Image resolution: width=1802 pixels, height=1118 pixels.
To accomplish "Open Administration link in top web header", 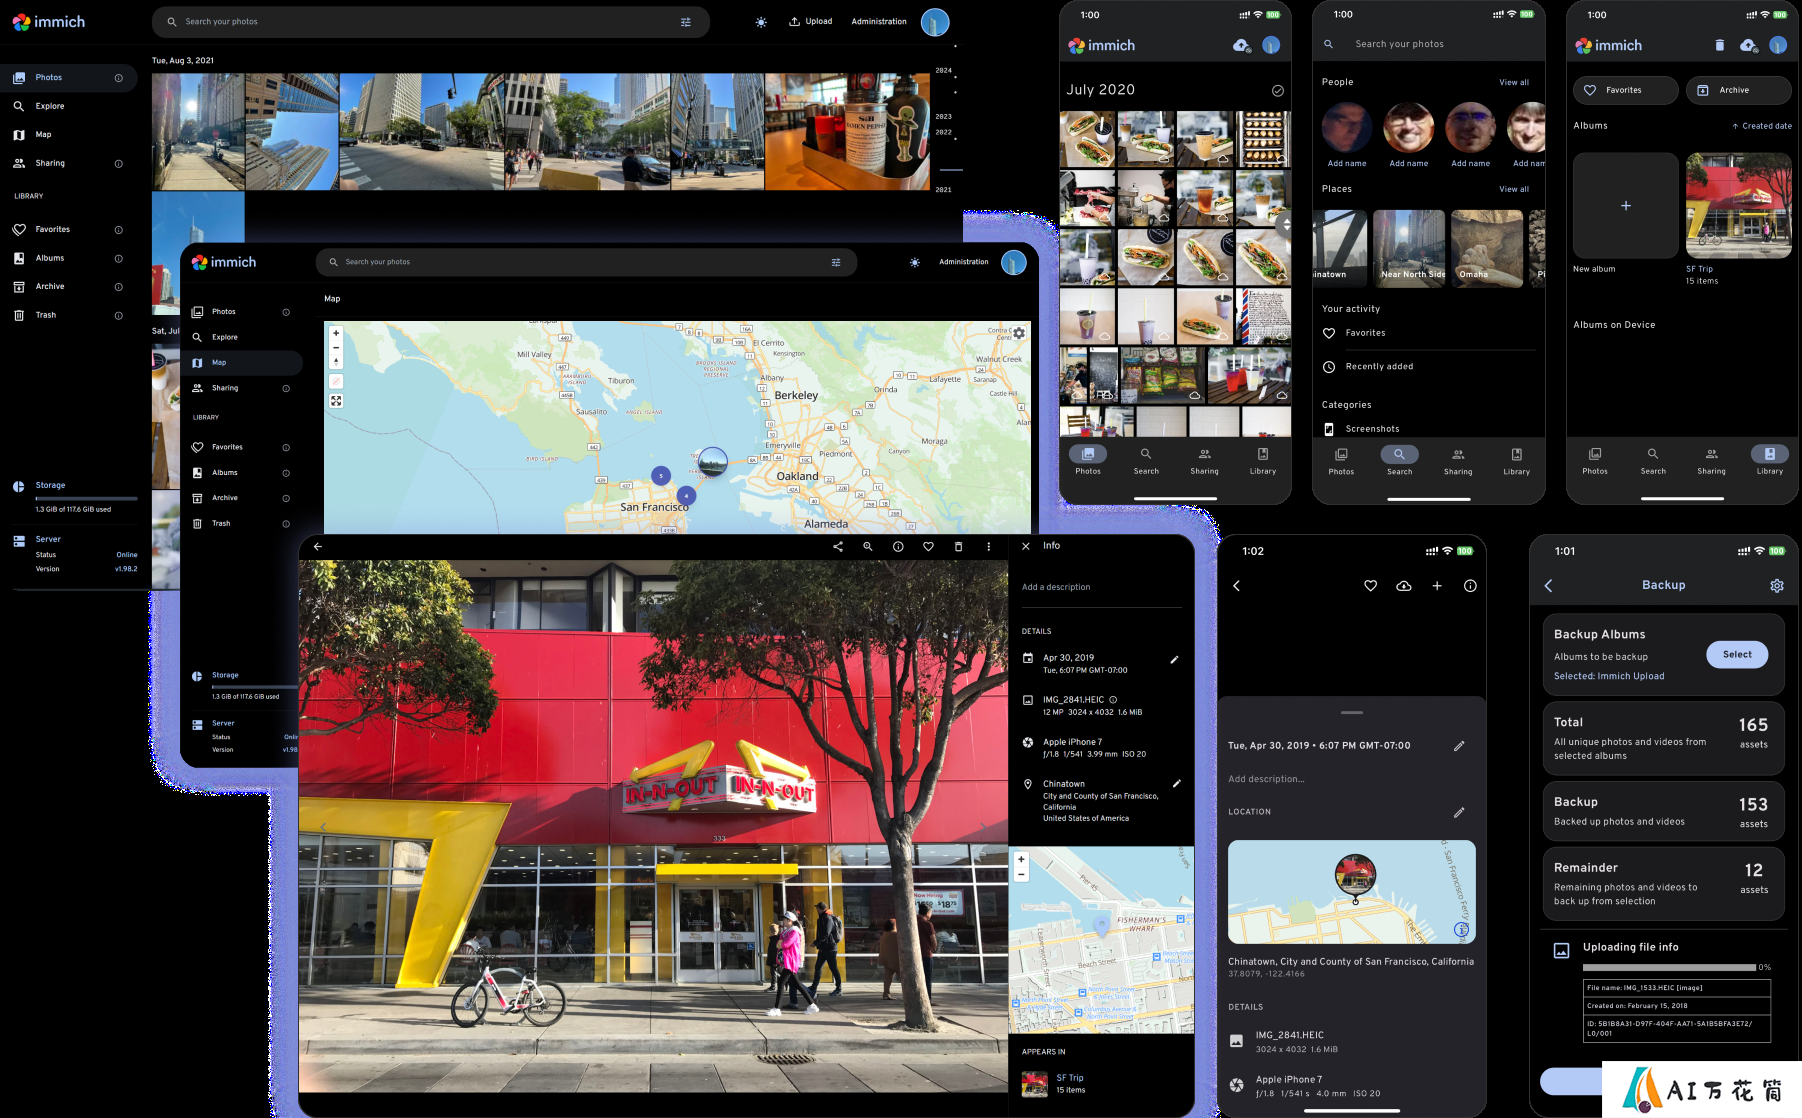I will point(879,22).
